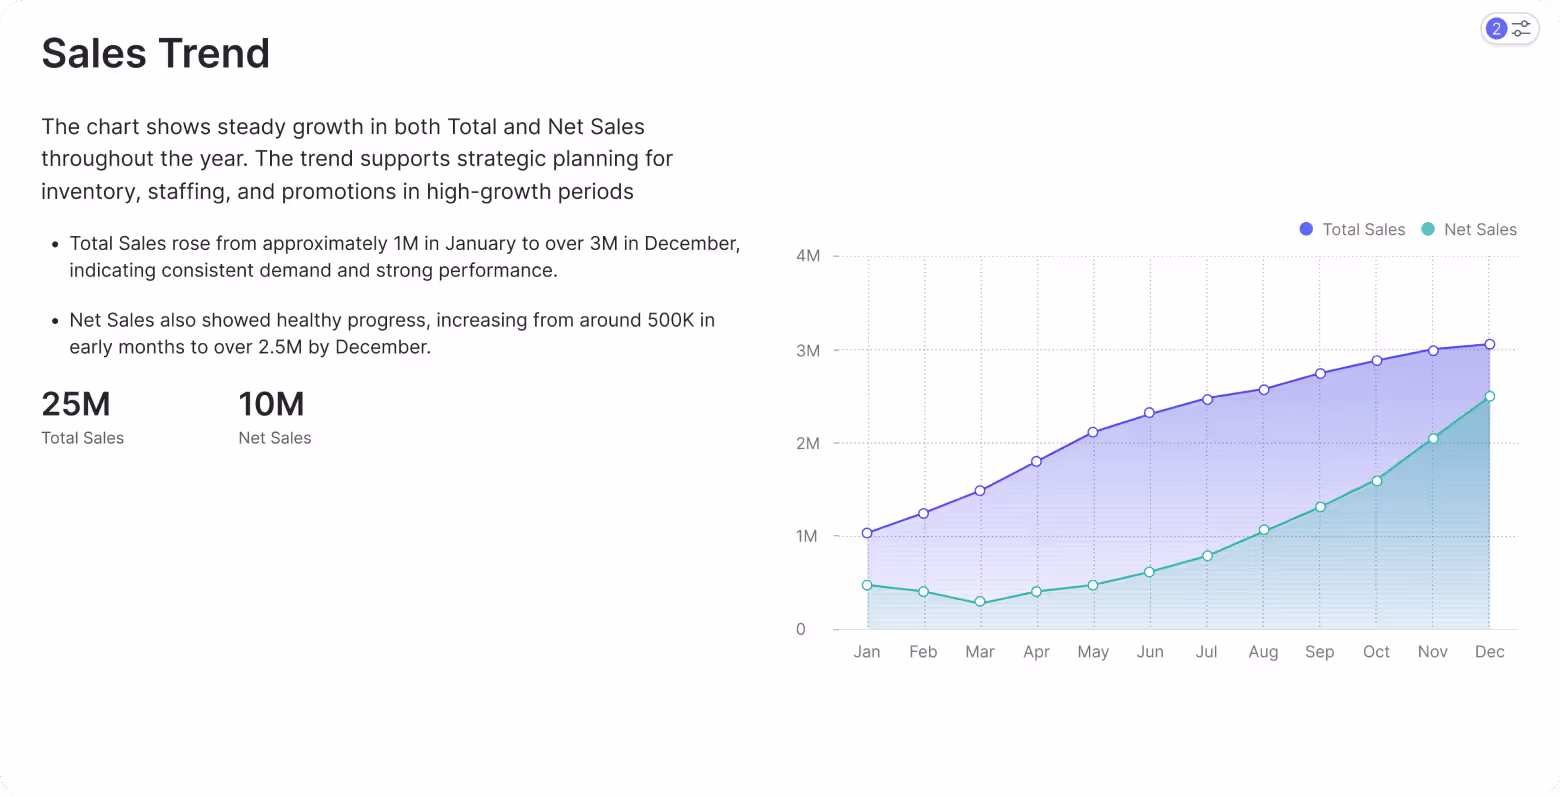Click the Sales Trend heading
Viewport: 1560px width, 797px height.
pos(155,52)
